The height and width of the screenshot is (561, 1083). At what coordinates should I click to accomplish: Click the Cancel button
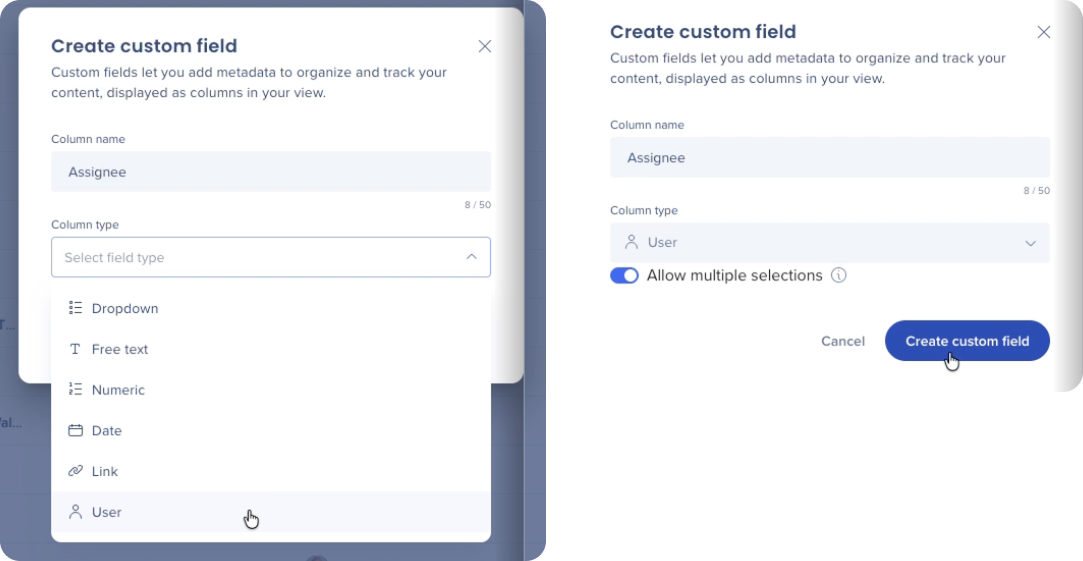click(843, 341)
